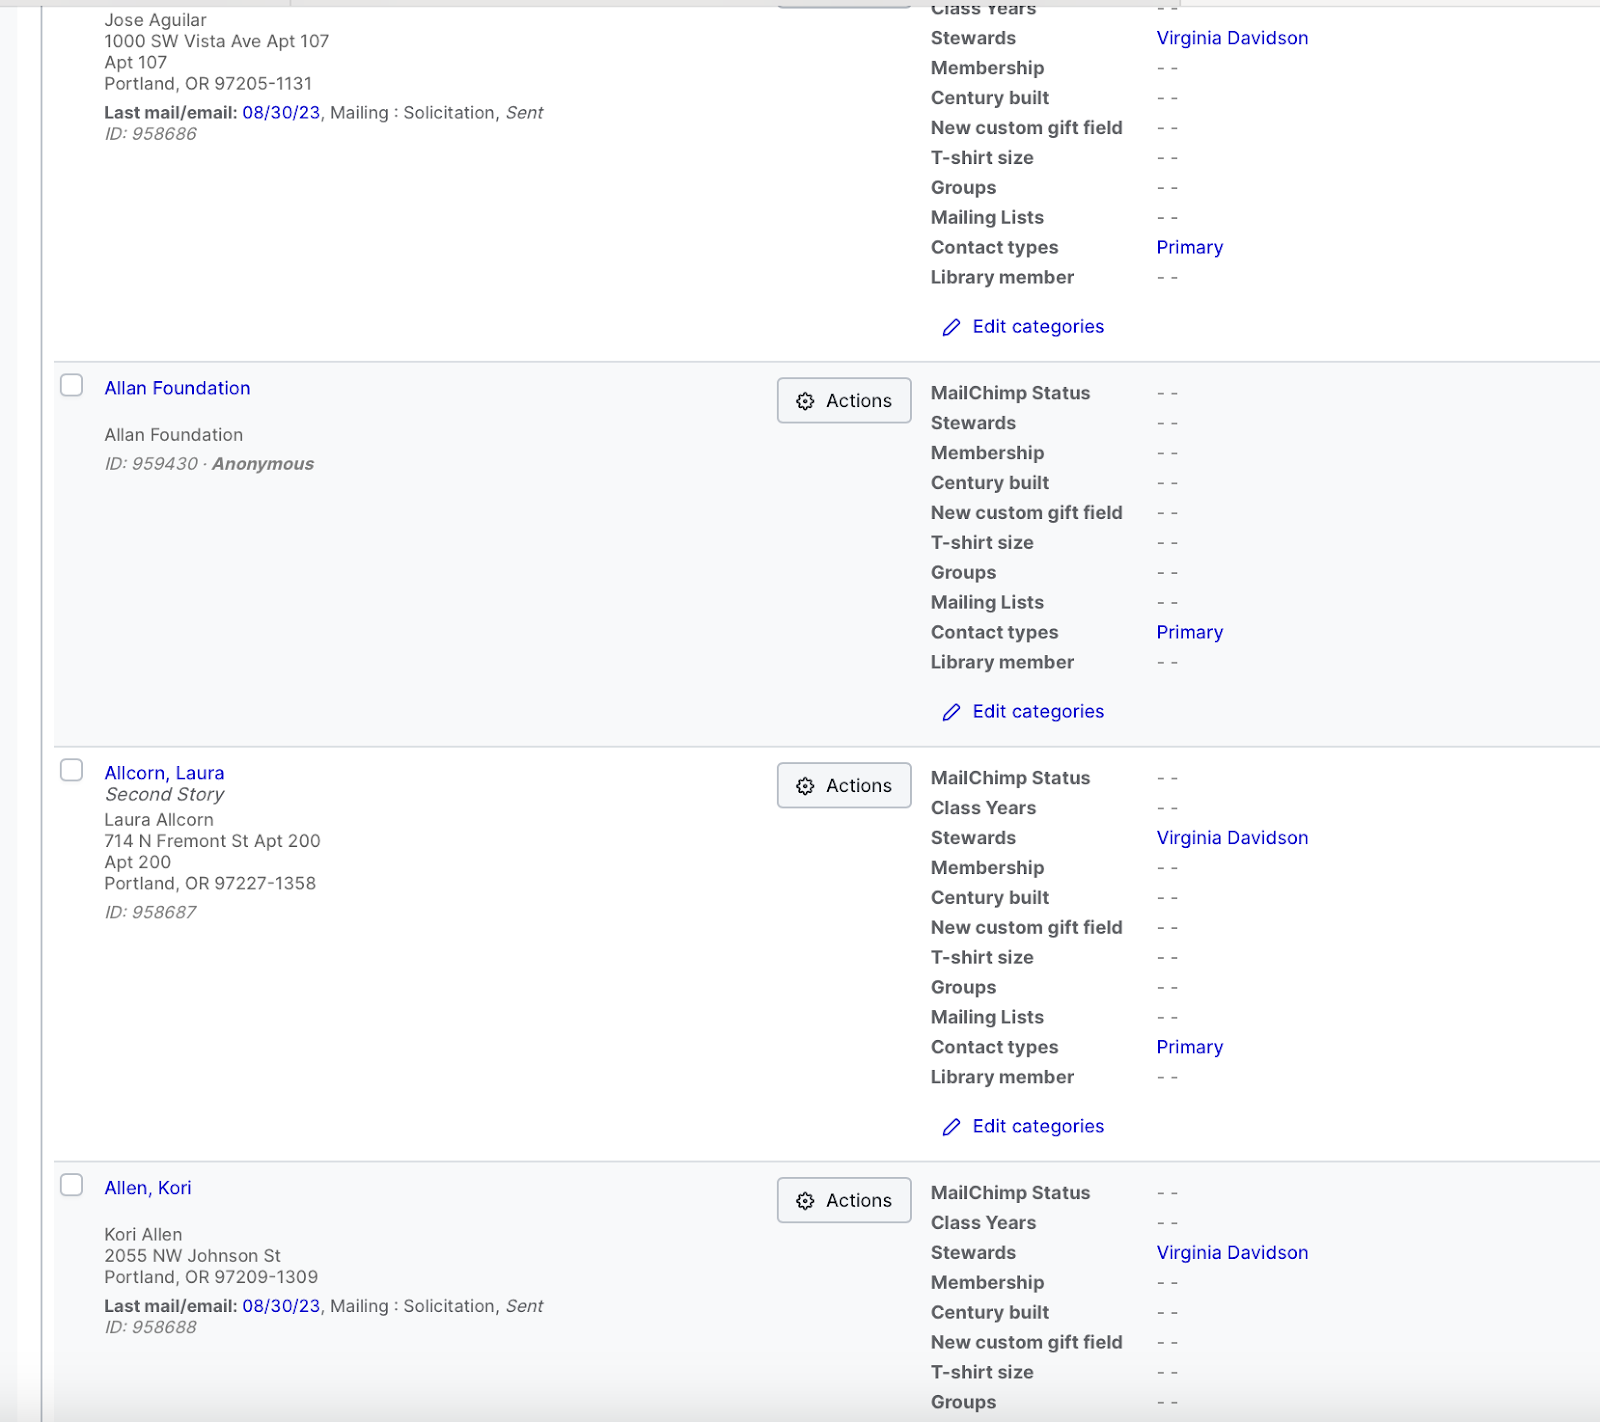Open the Allcorn, Laura constituent link
Screen dimensions: 1600x1422
(x=164, y=773)
